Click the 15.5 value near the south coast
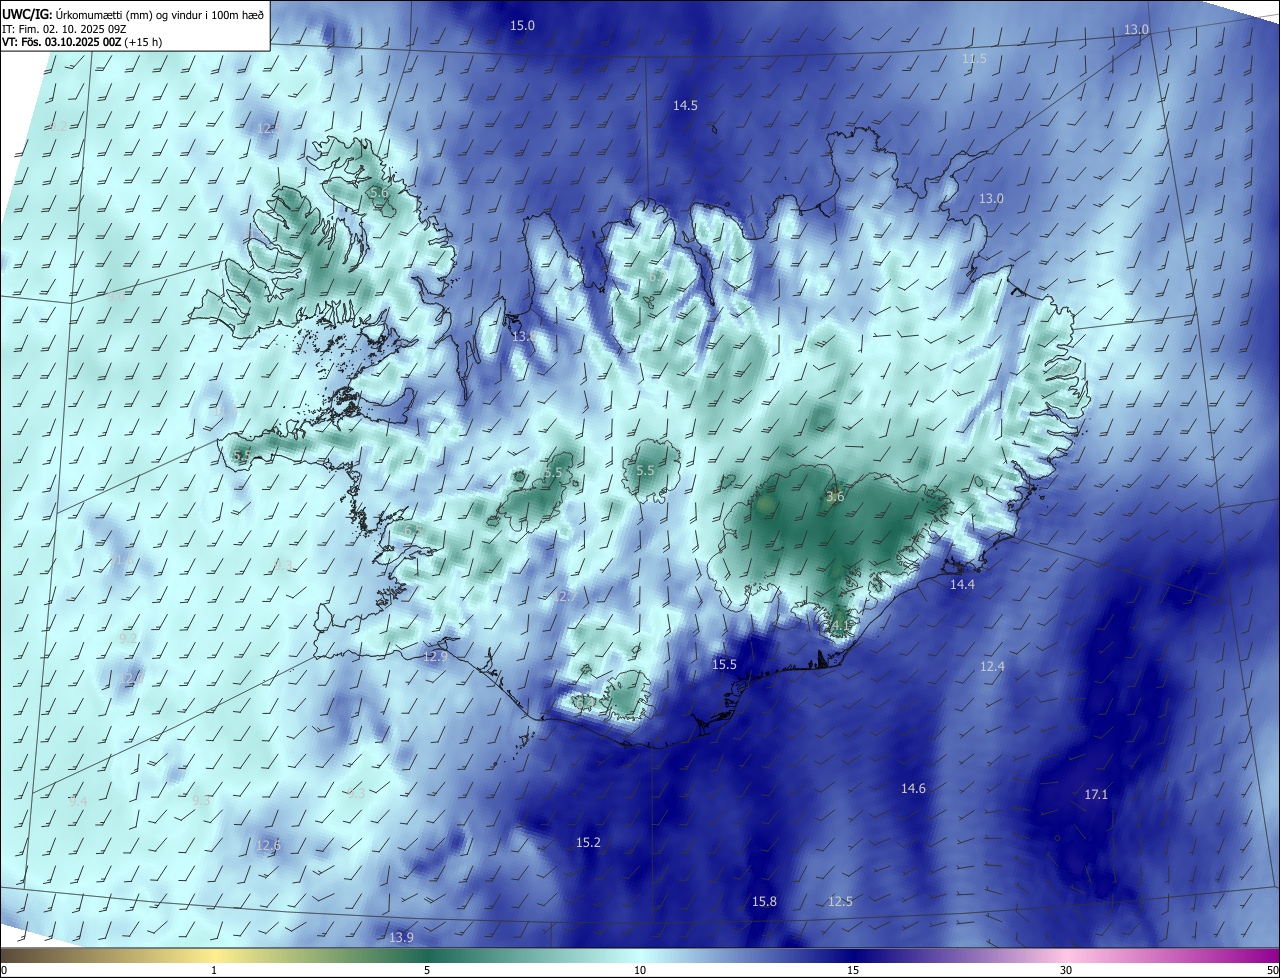 724,664
